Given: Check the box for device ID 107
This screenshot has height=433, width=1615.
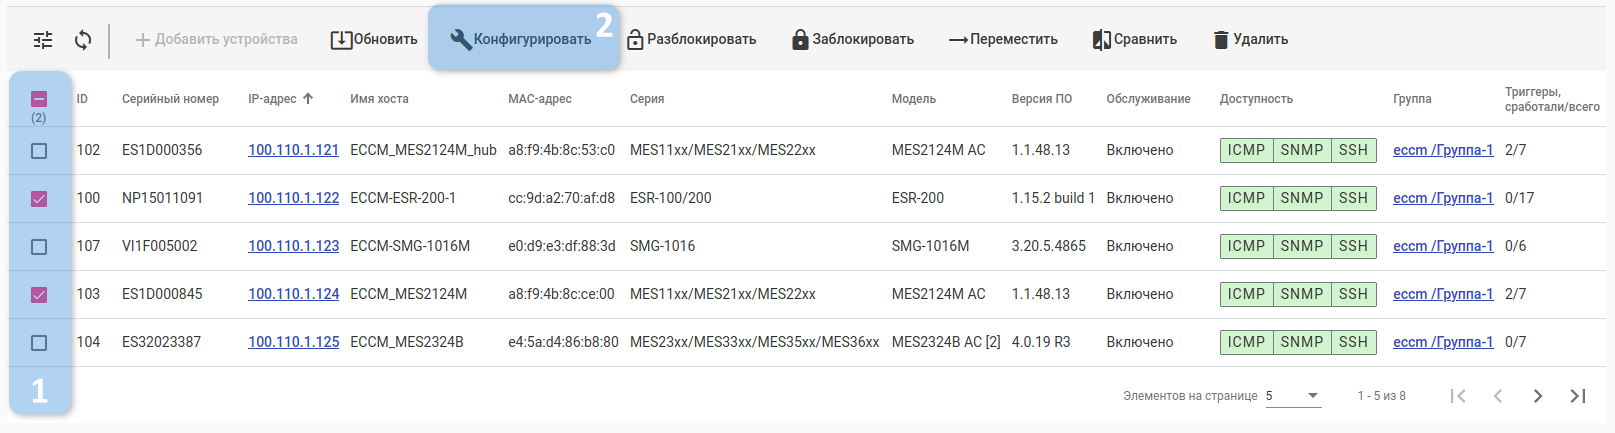Looking at the screenshot, I should tap(39, 247).
